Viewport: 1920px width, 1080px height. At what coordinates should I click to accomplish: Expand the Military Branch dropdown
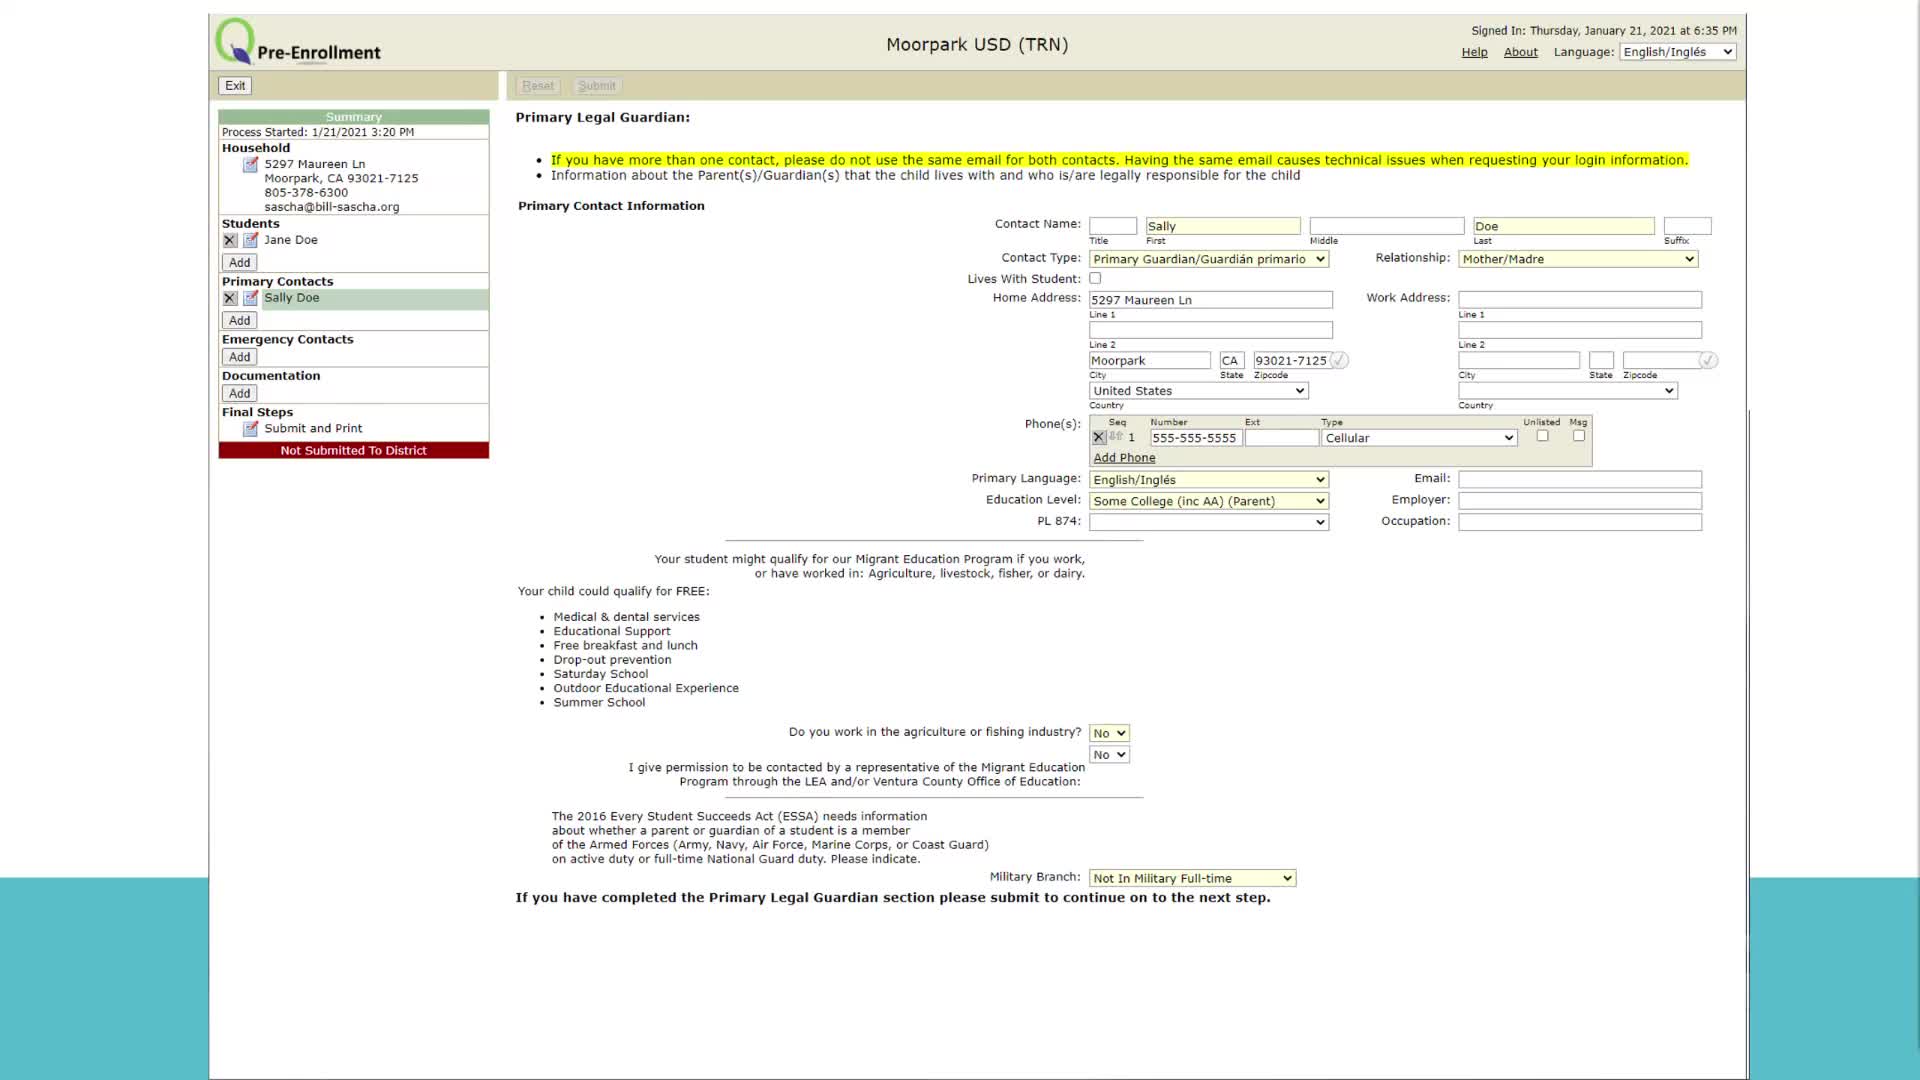tap(1192, 879)
